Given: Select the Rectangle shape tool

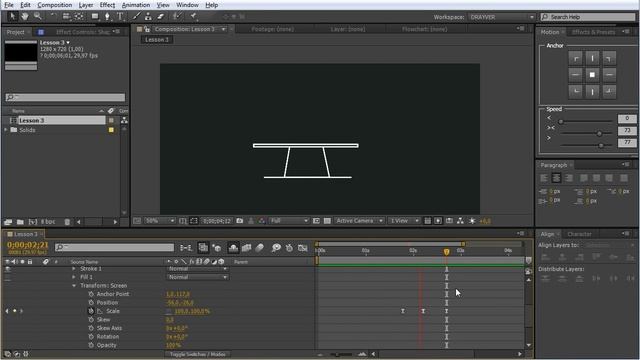Looking at the screenshot, I should coord(95,16).
